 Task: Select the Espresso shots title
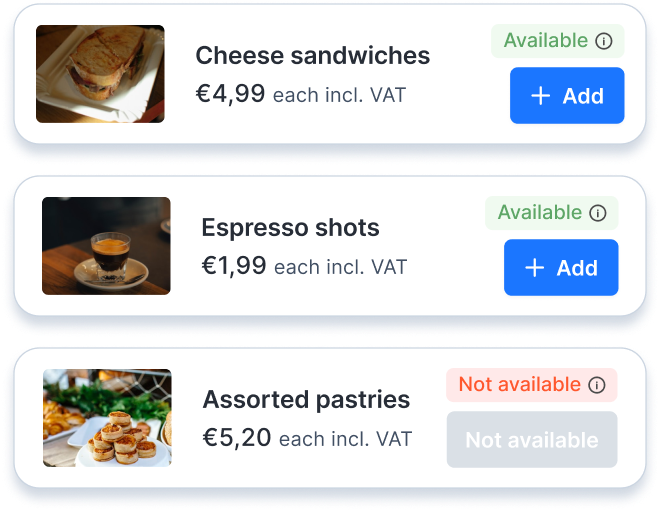click(x=290, y=227)
